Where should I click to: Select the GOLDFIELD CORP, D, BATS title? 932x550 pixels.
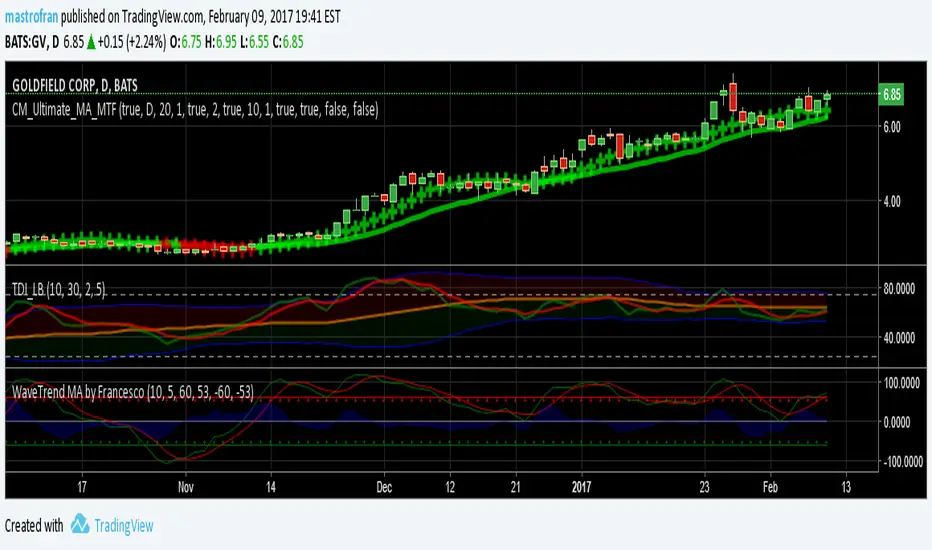tap(75, 86)
